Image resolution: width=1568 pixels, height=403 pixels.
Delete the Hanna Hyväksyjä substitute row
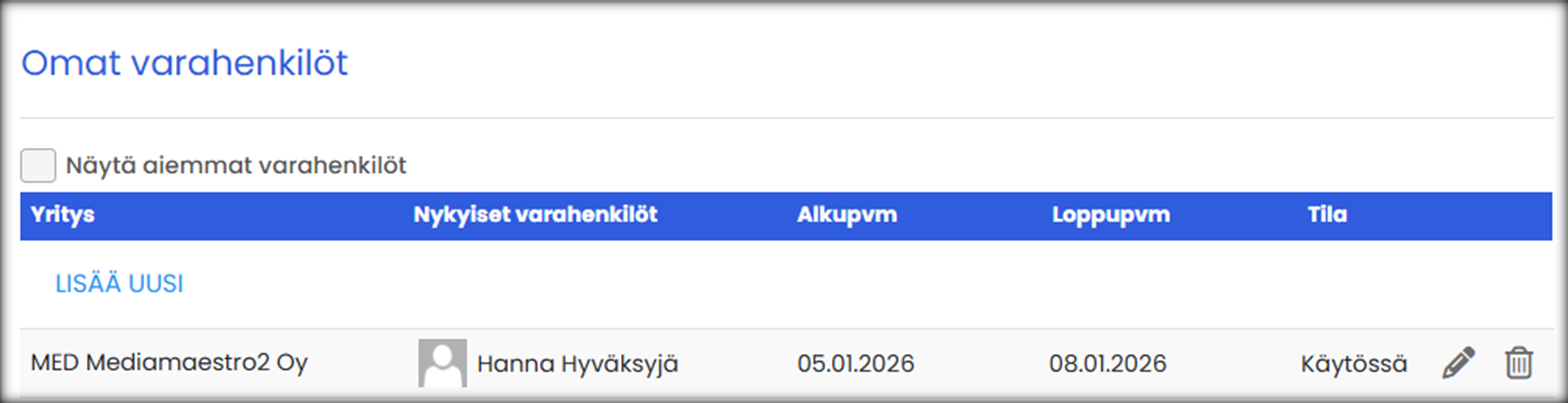[x=1518, y=362]
